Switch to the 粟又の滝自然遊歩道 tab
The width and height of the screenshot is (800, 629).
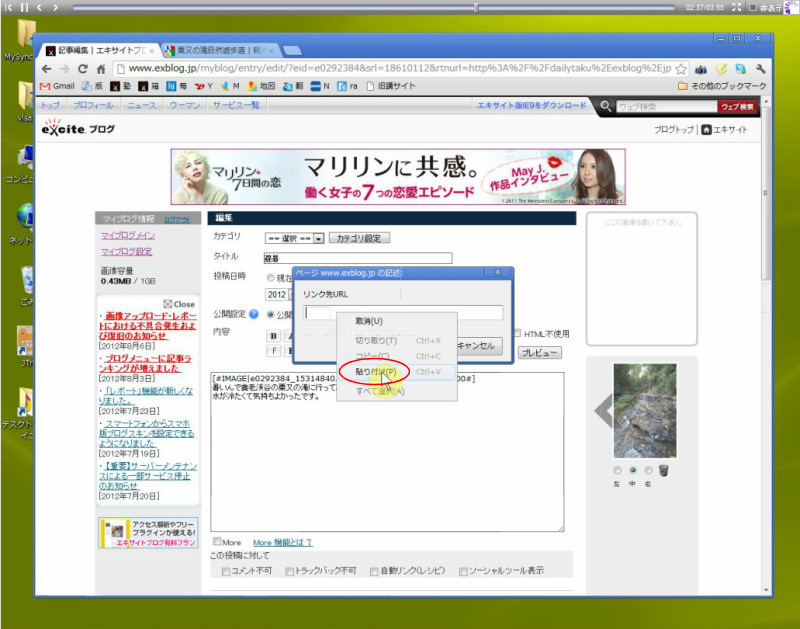coord(220,50)
